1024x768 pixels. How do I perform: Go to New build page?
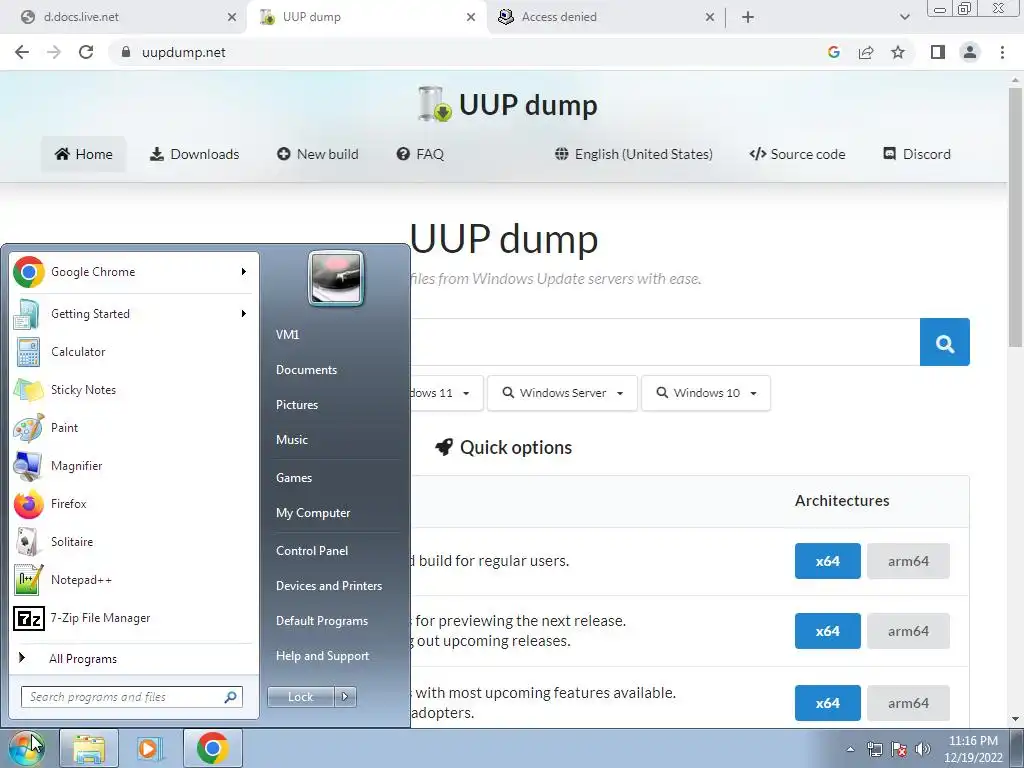(x=318, y=154)
